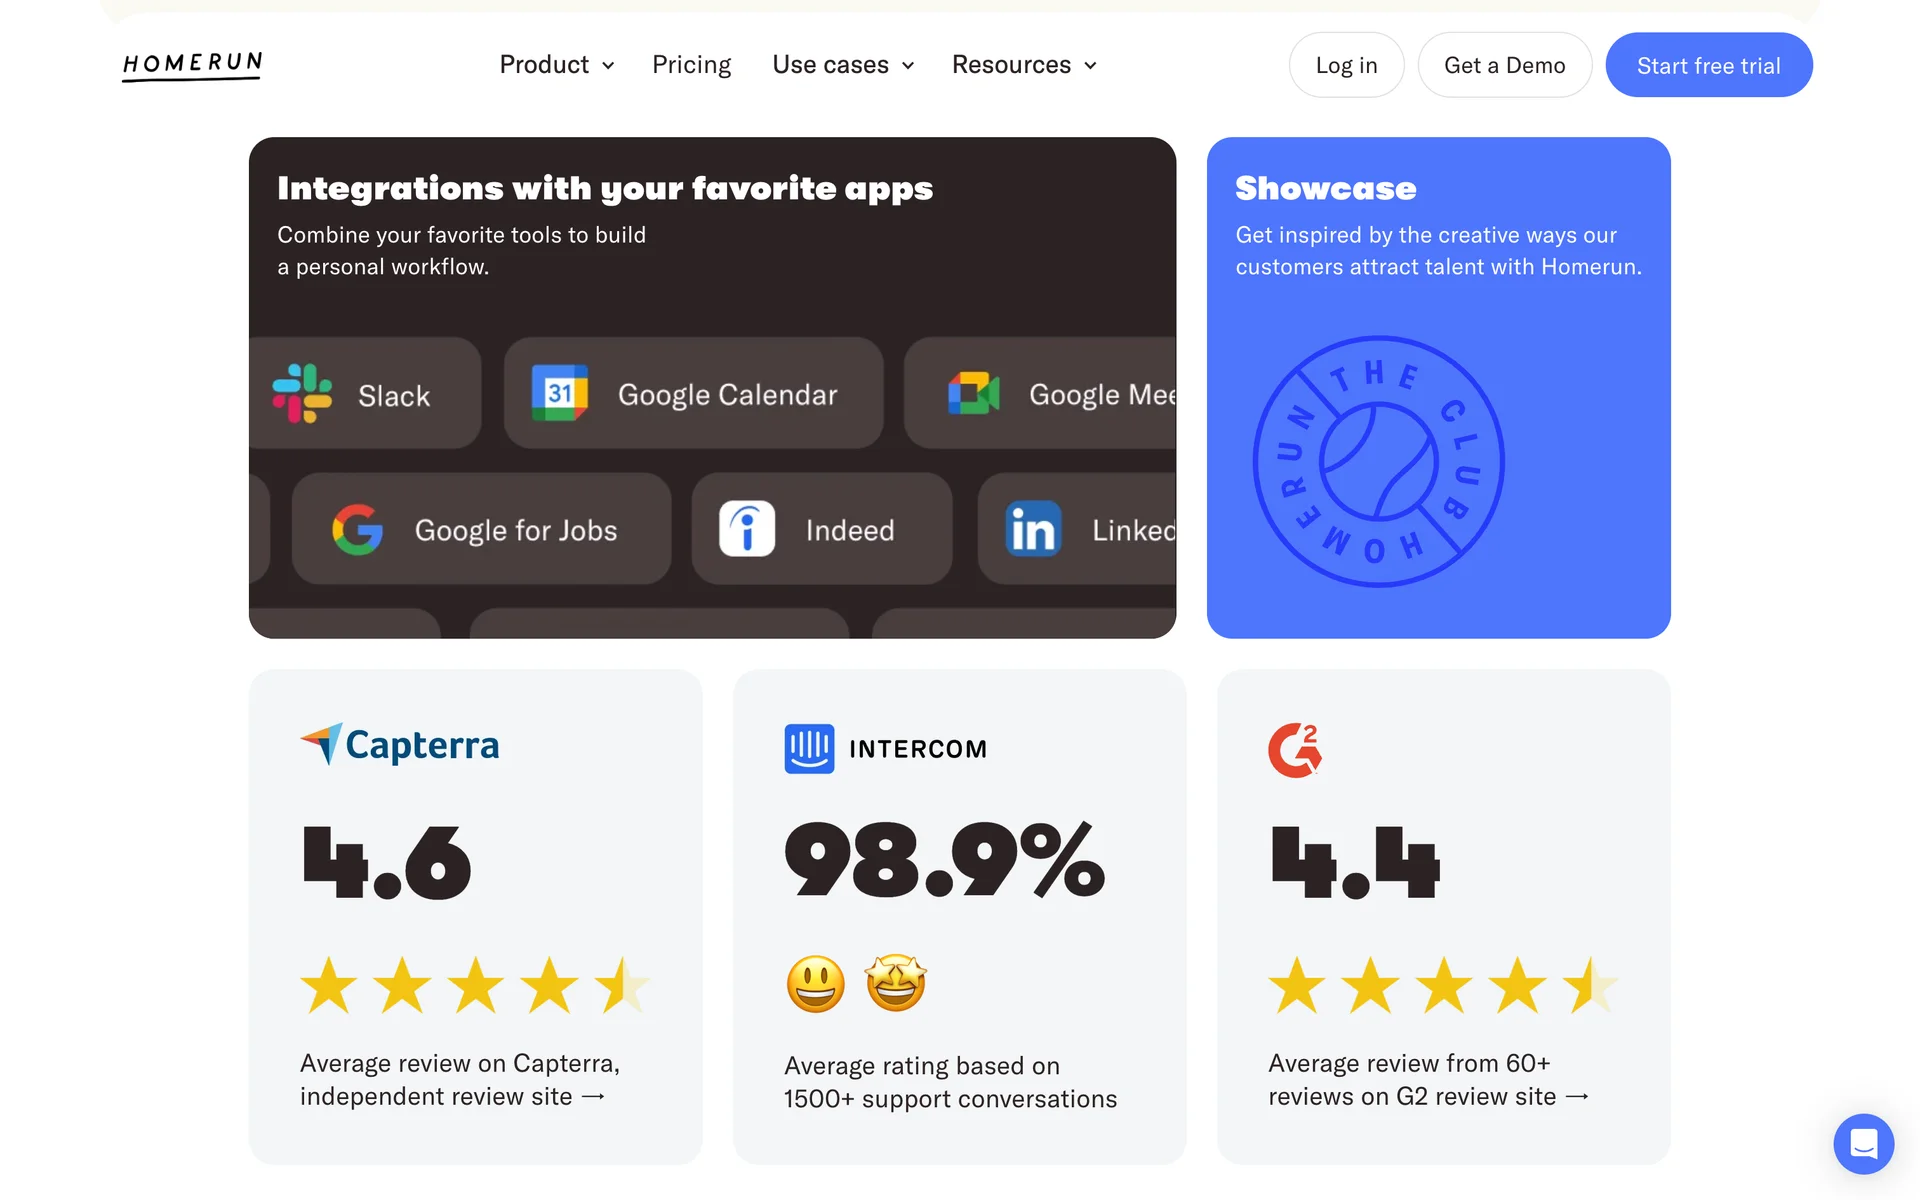Click the Homerun logo
Screen dimensions: 1920x1200
192,65
